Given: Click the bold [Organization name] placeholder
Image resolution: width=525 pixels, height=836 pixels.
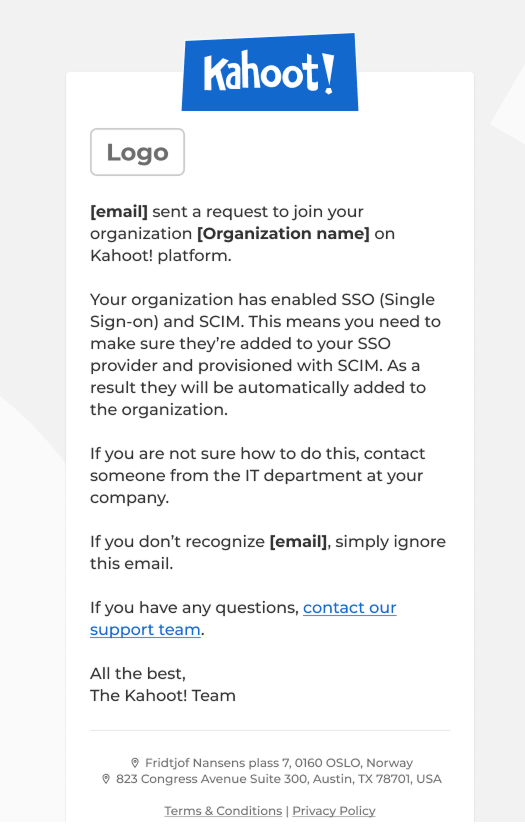Looking at the screenshot, I should [x=283, y=234].
